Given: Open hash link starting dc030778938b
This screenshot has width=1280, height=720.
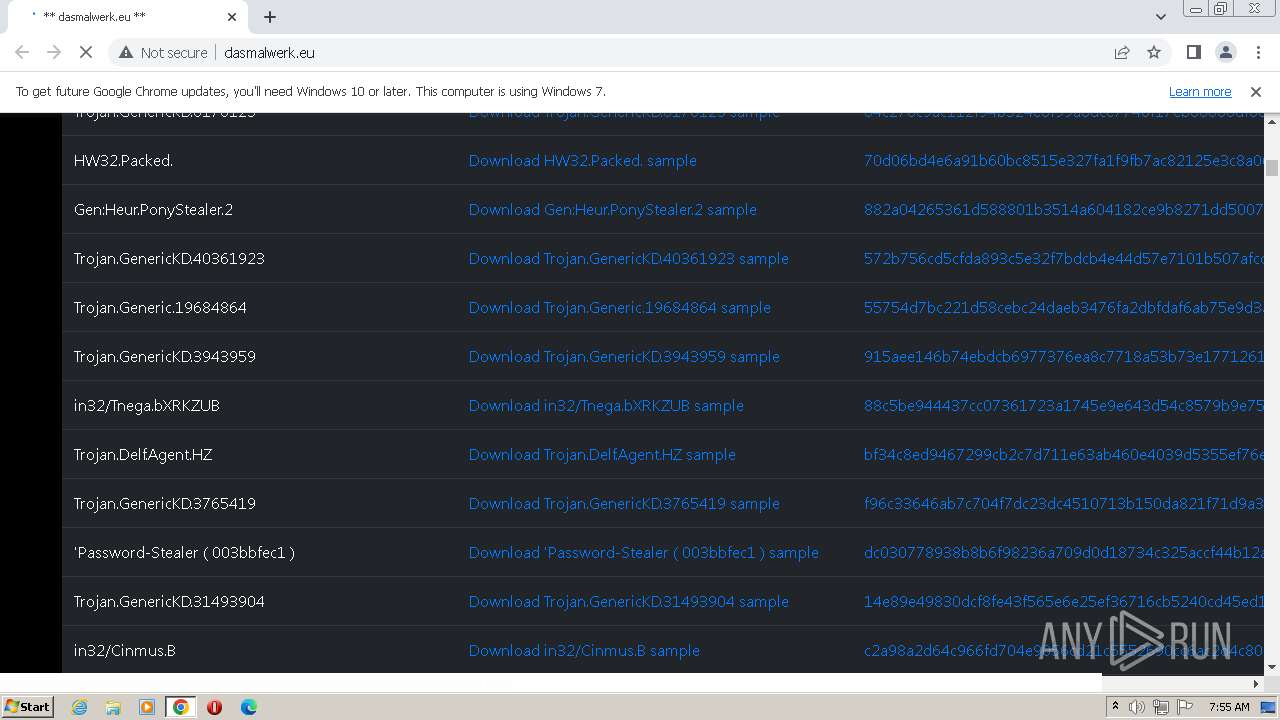Looking at the screenshot, I should [1063, 552].
